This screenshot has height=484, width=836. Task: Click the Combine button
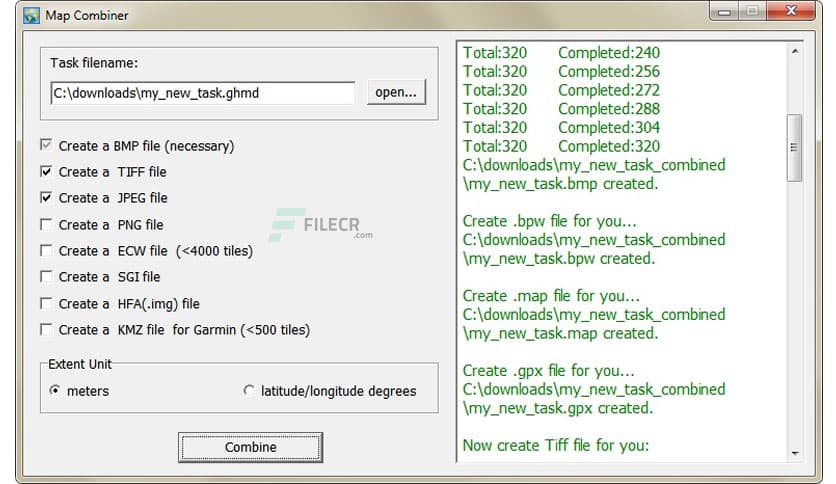[x=251, y=447]
